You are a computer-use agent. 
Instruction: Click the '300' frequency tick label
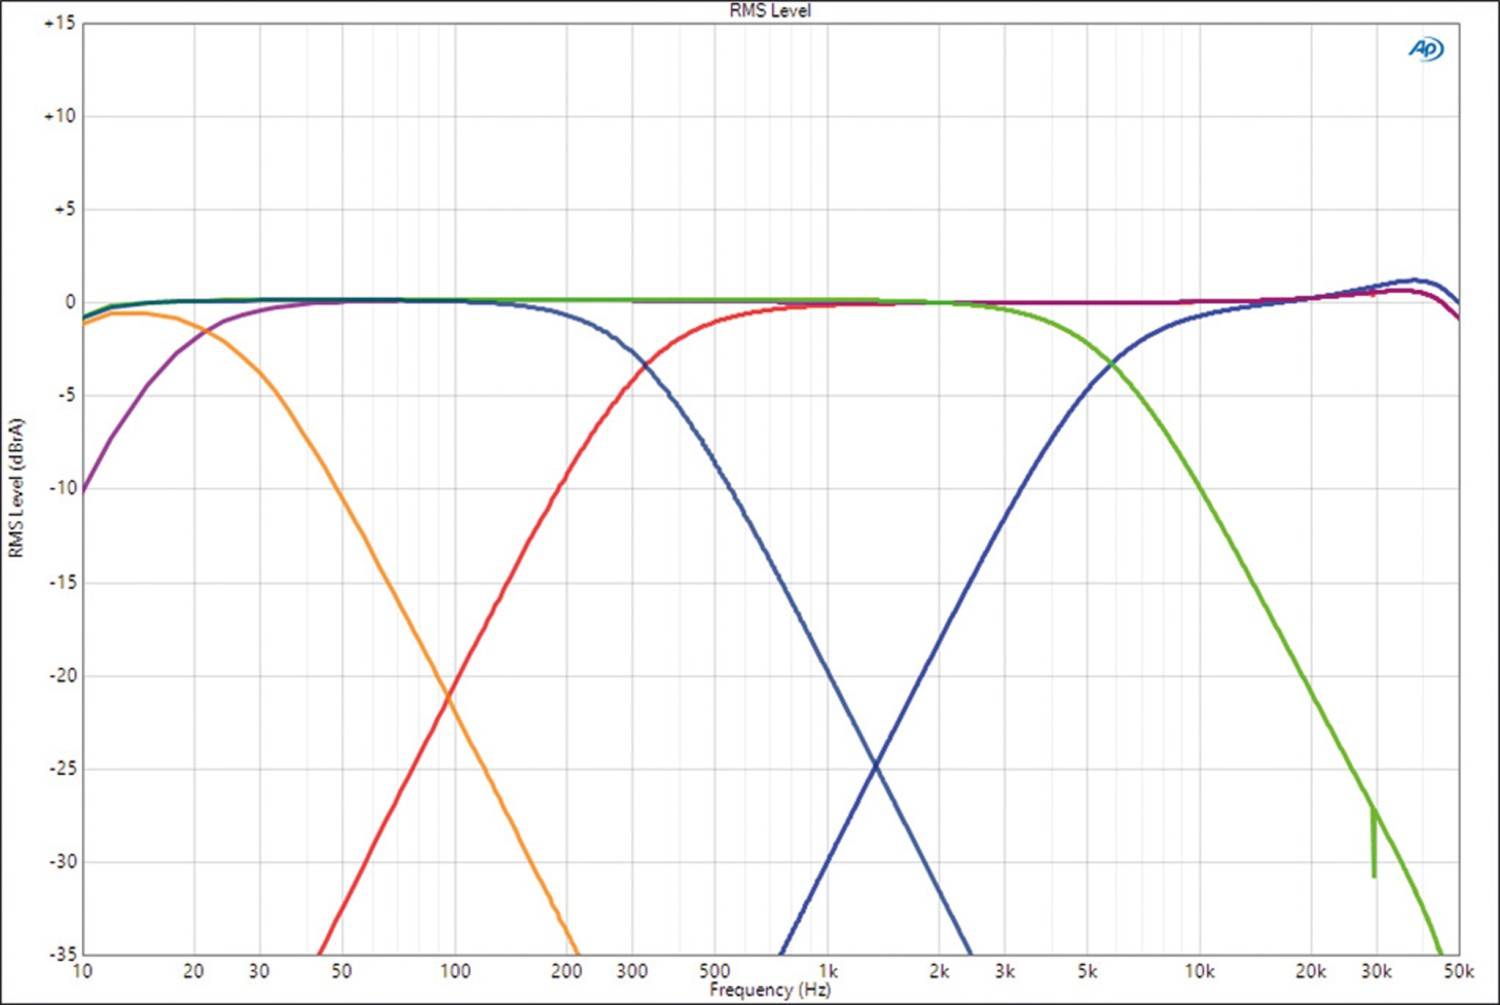tap(632, 971)
